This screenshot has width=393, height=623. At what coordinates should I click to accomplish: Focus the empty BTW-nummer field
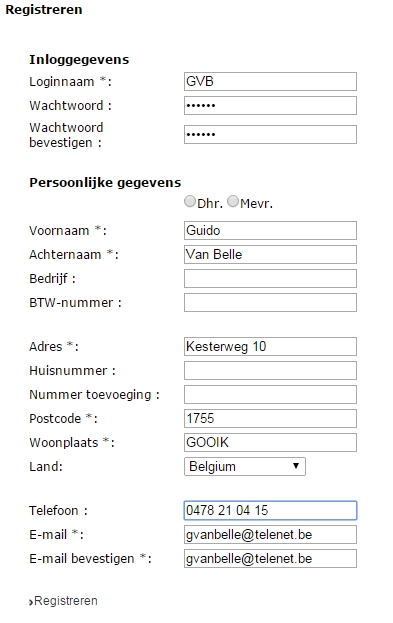pyautogui.click(x=270, y=302)
